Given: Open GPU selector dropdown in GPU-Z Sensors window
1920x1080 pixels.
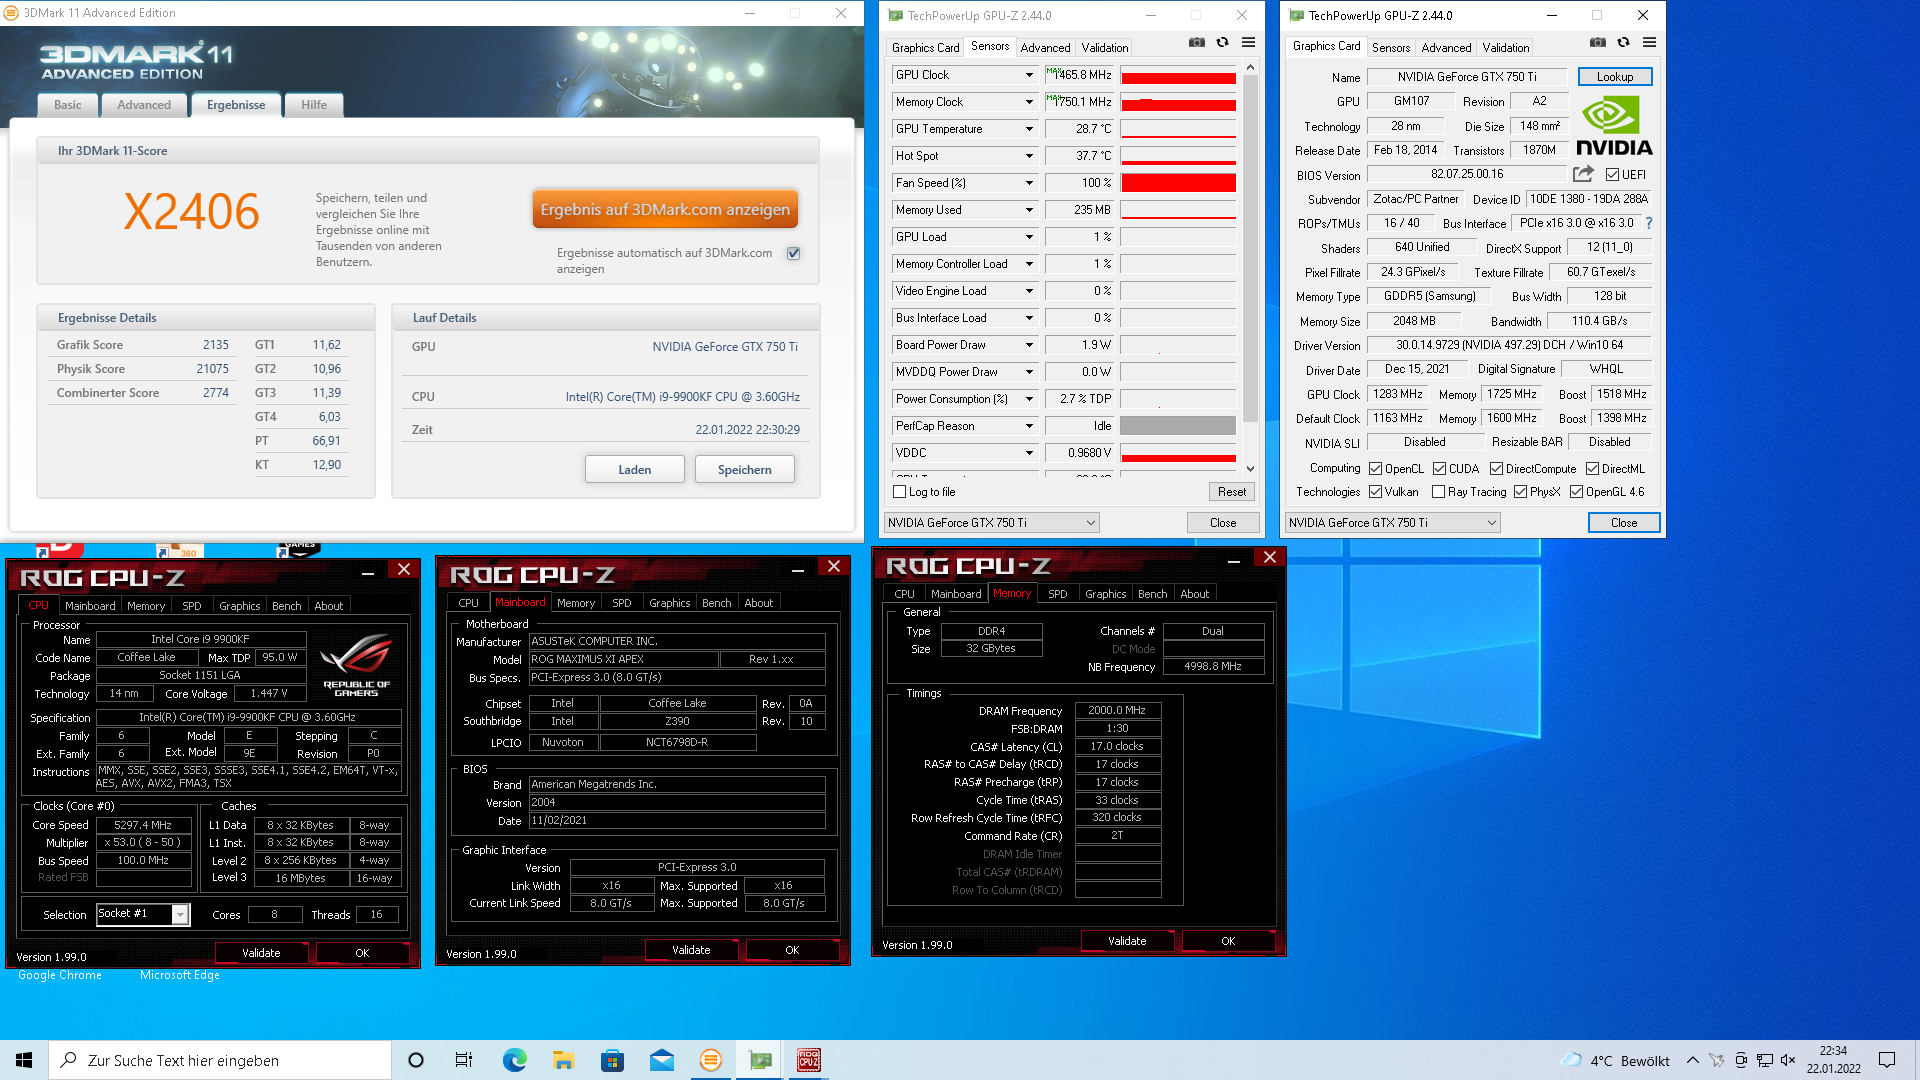Looking at the screenshot, I should [991, 523].
